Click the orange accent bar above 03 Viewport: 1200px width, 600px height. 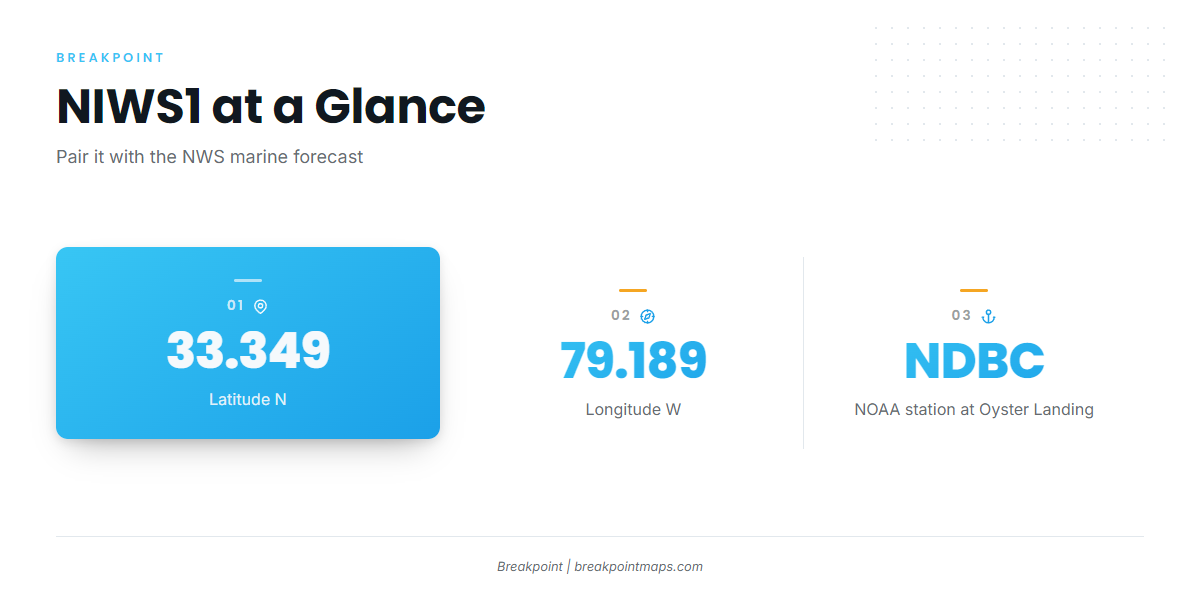pos(974,290)
